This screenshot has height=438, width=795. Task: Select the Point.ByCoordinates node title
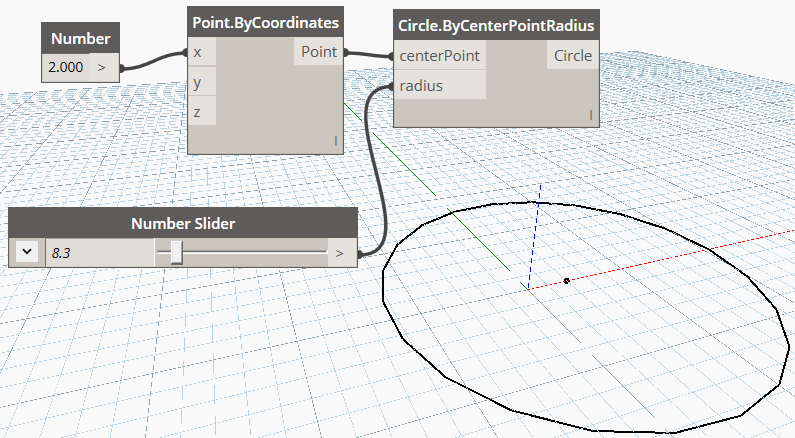point(266,22)
